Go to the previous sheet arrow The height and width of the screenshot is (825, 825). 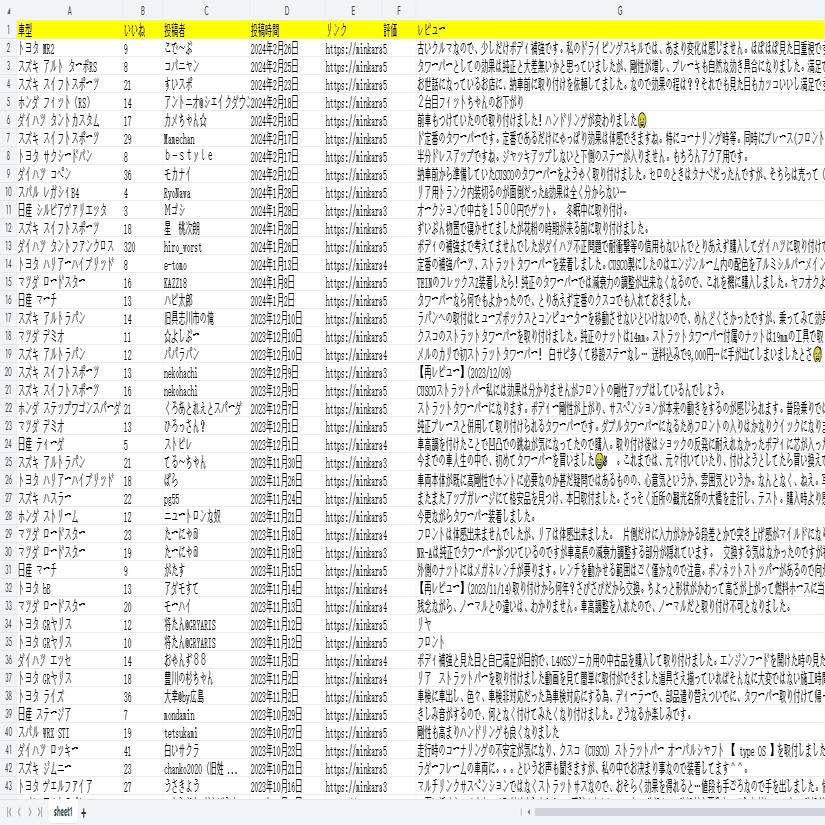(x=19, y=812)
